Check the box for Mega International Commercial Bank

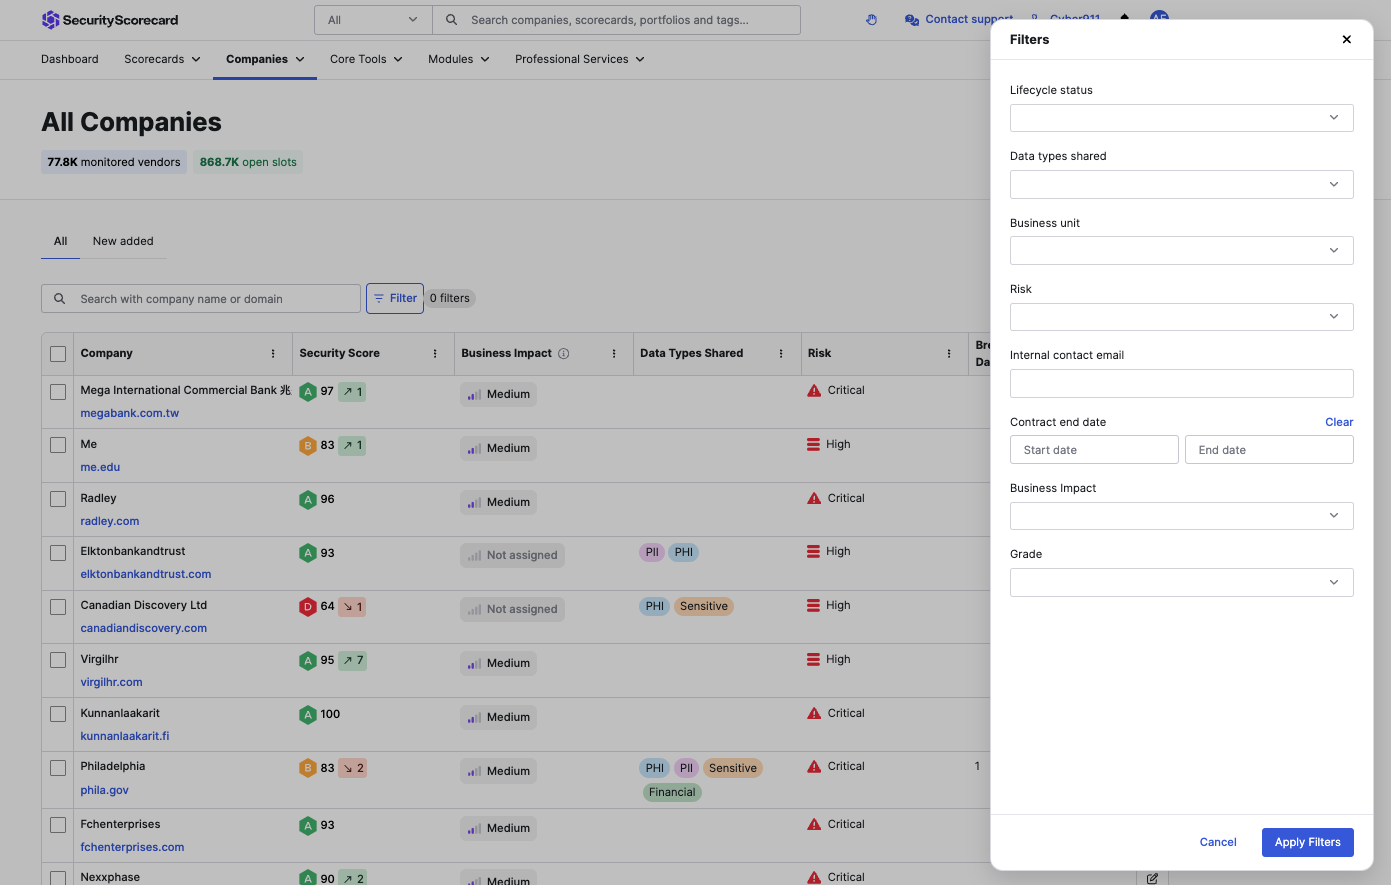(58, 392)
